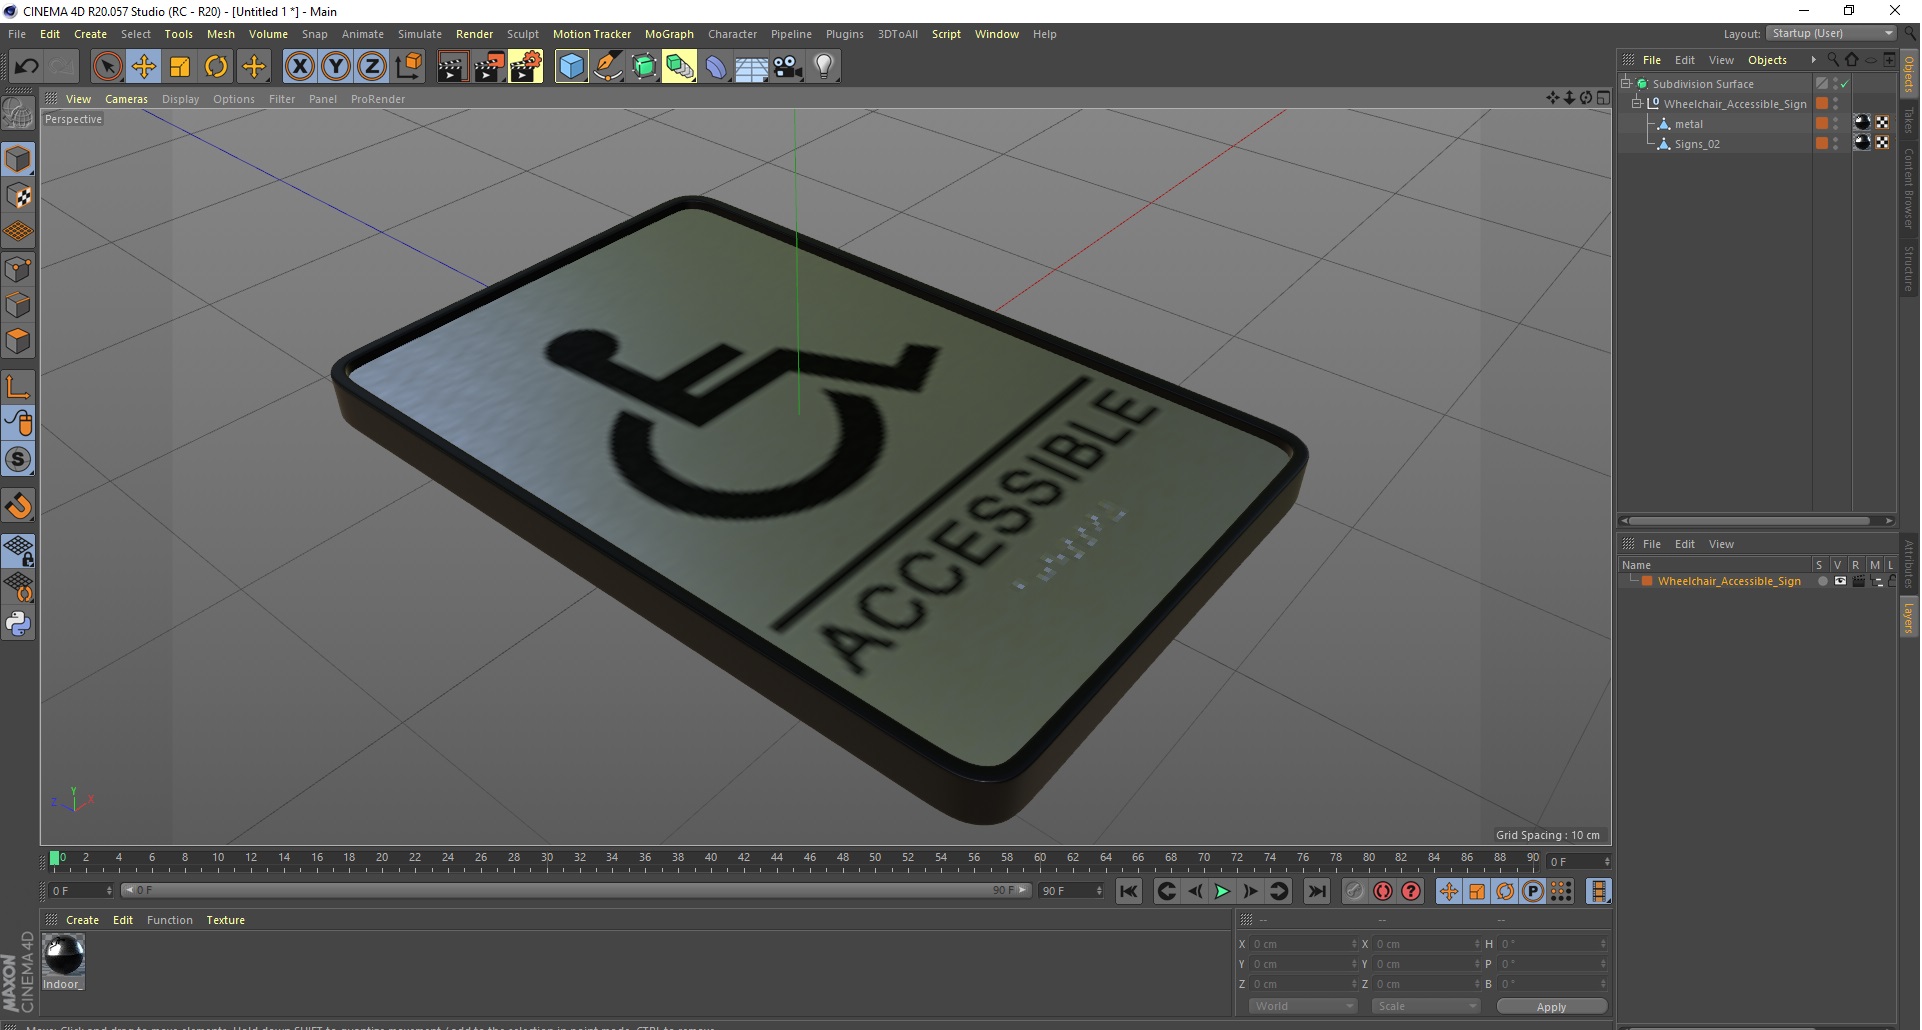Toggle Z axis lock

tap(372, 67)
